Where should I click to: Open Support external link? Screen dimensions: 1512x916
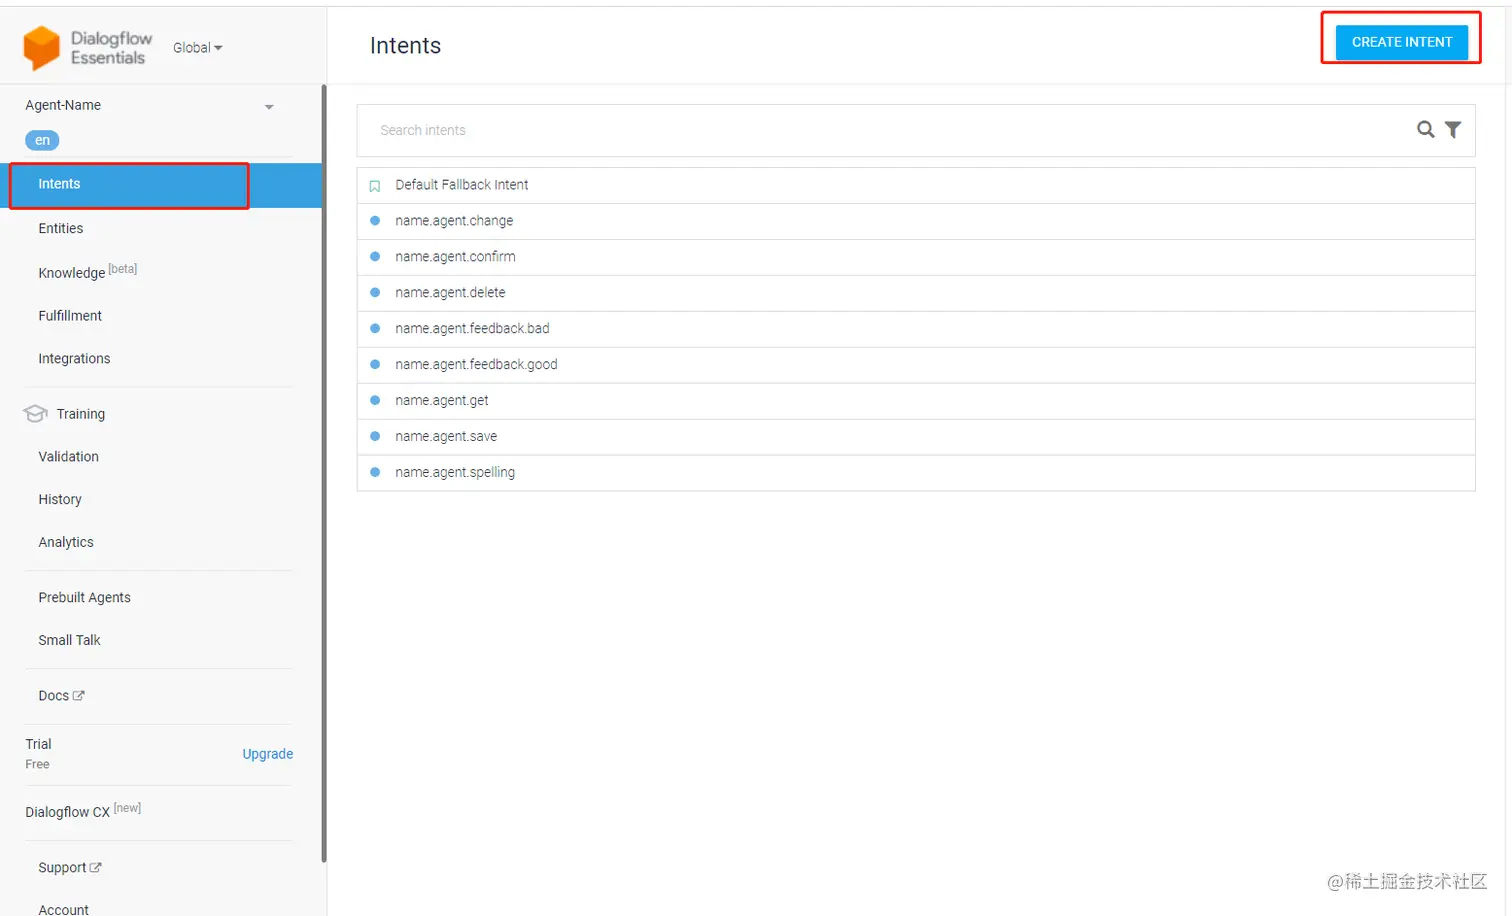(70, 867)
